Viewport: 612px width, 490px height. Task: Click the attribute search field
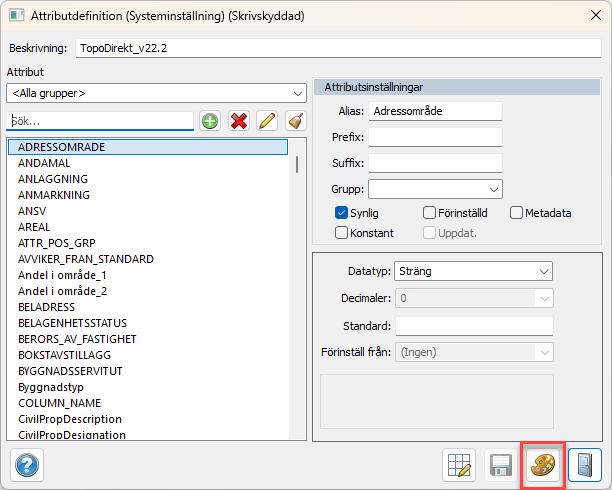pyautogui.click(x=99, y=120)
